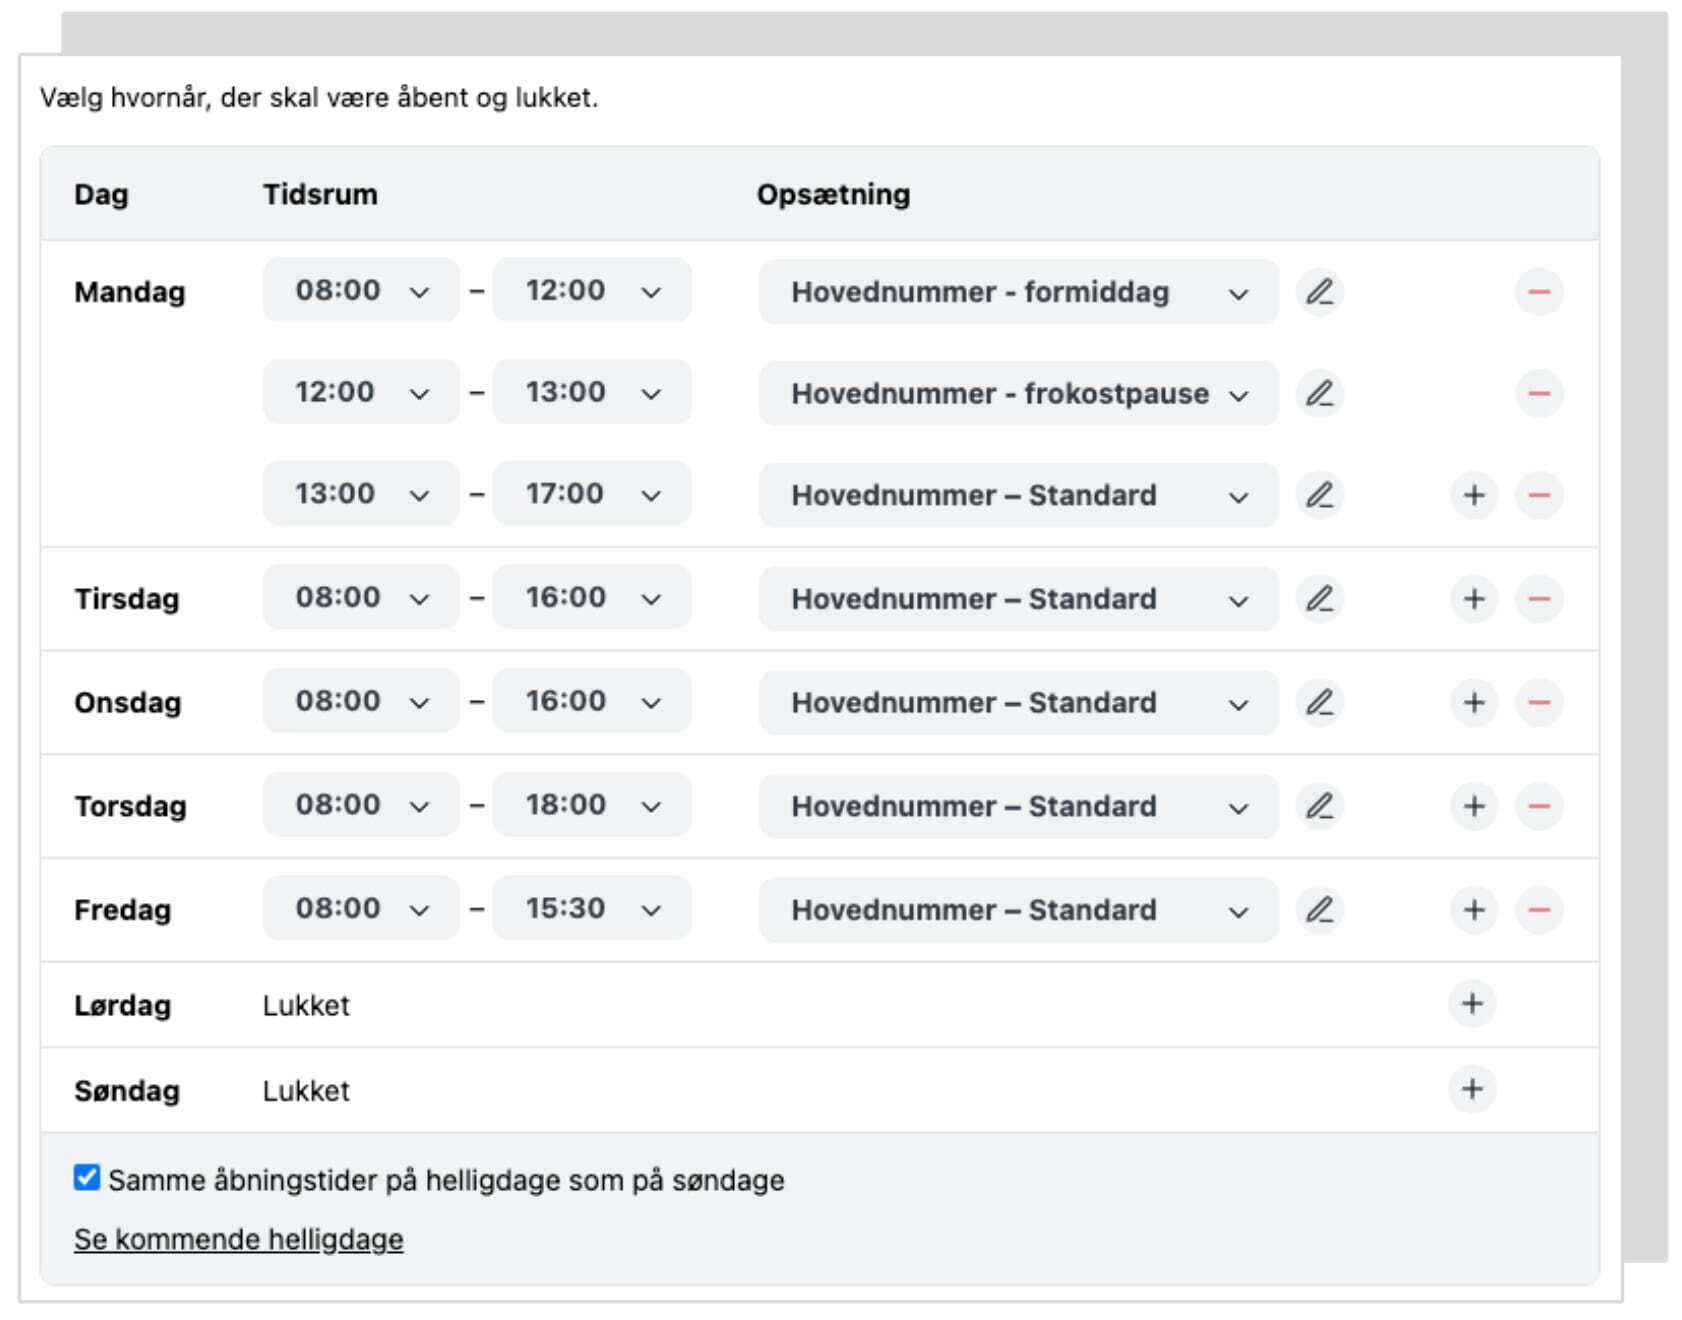Screen dimensions: 1682x1320
Task: Add a time slot to Torsdag
Action: click(1474, 806)
